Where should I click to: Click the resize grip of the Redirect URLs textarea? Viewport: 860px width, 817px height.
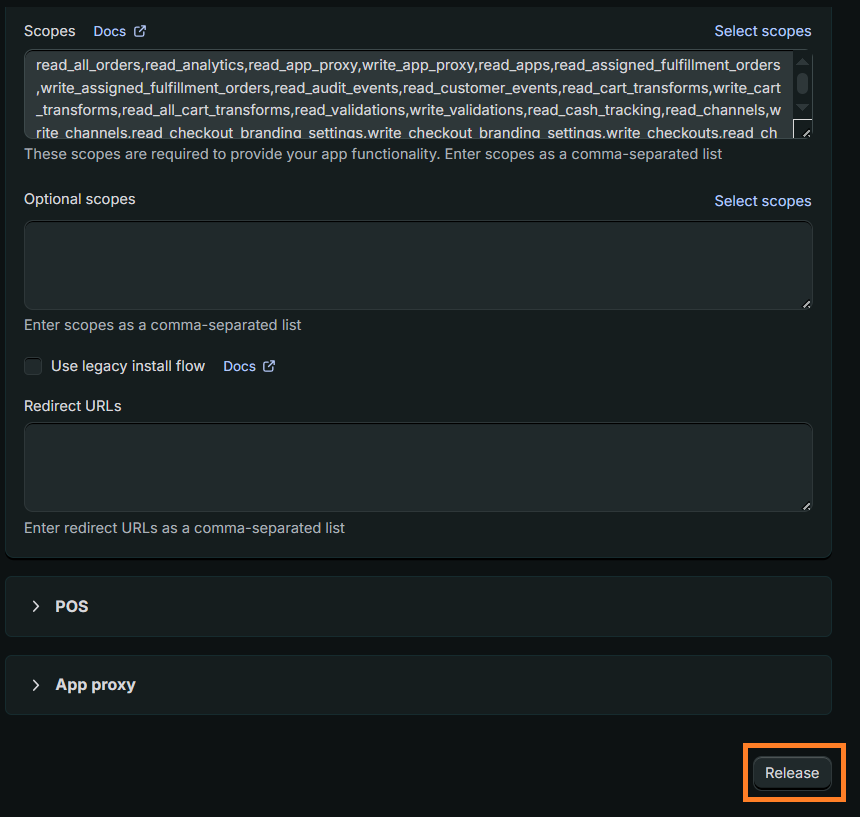(x=806, y=507)
